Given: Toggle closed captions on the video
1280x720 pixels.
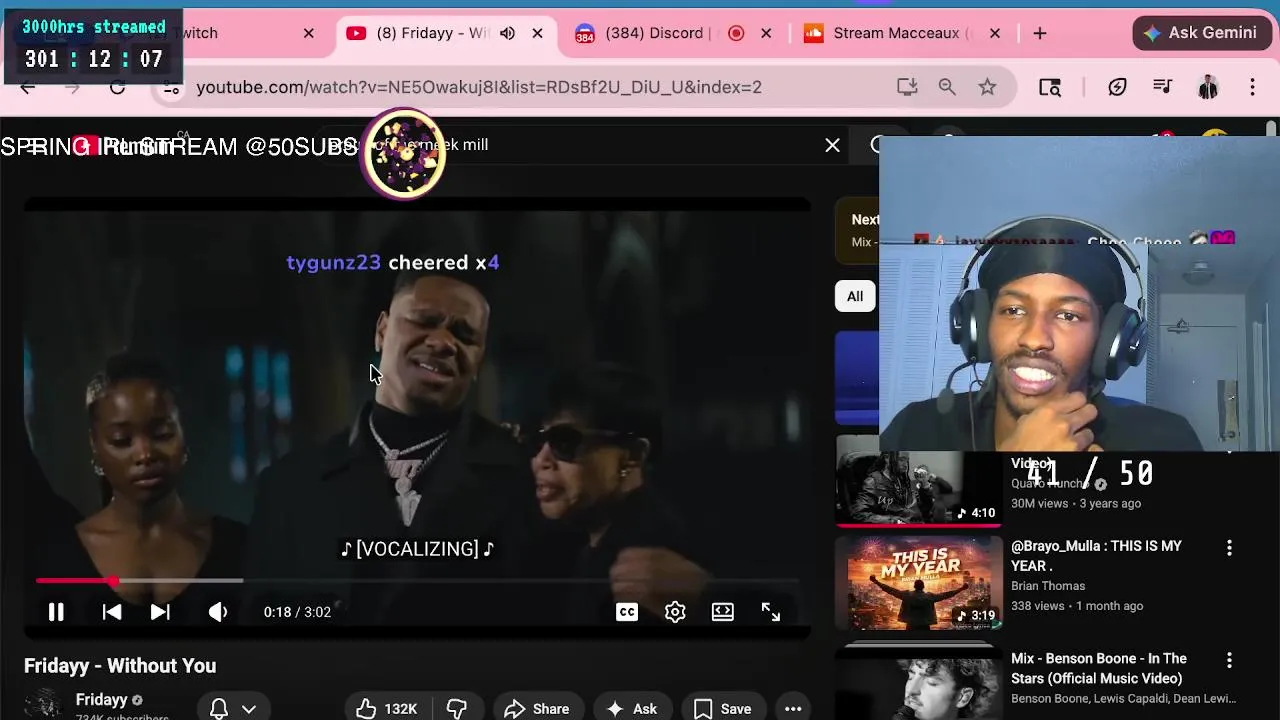Looking at the screenshot, I should [627, 612].
